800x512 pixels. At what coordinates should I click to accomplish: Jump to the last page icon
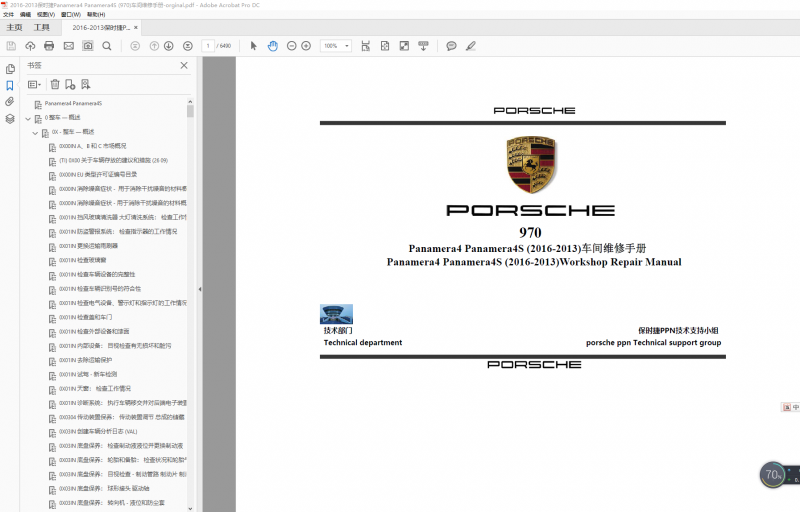(188, 46)
